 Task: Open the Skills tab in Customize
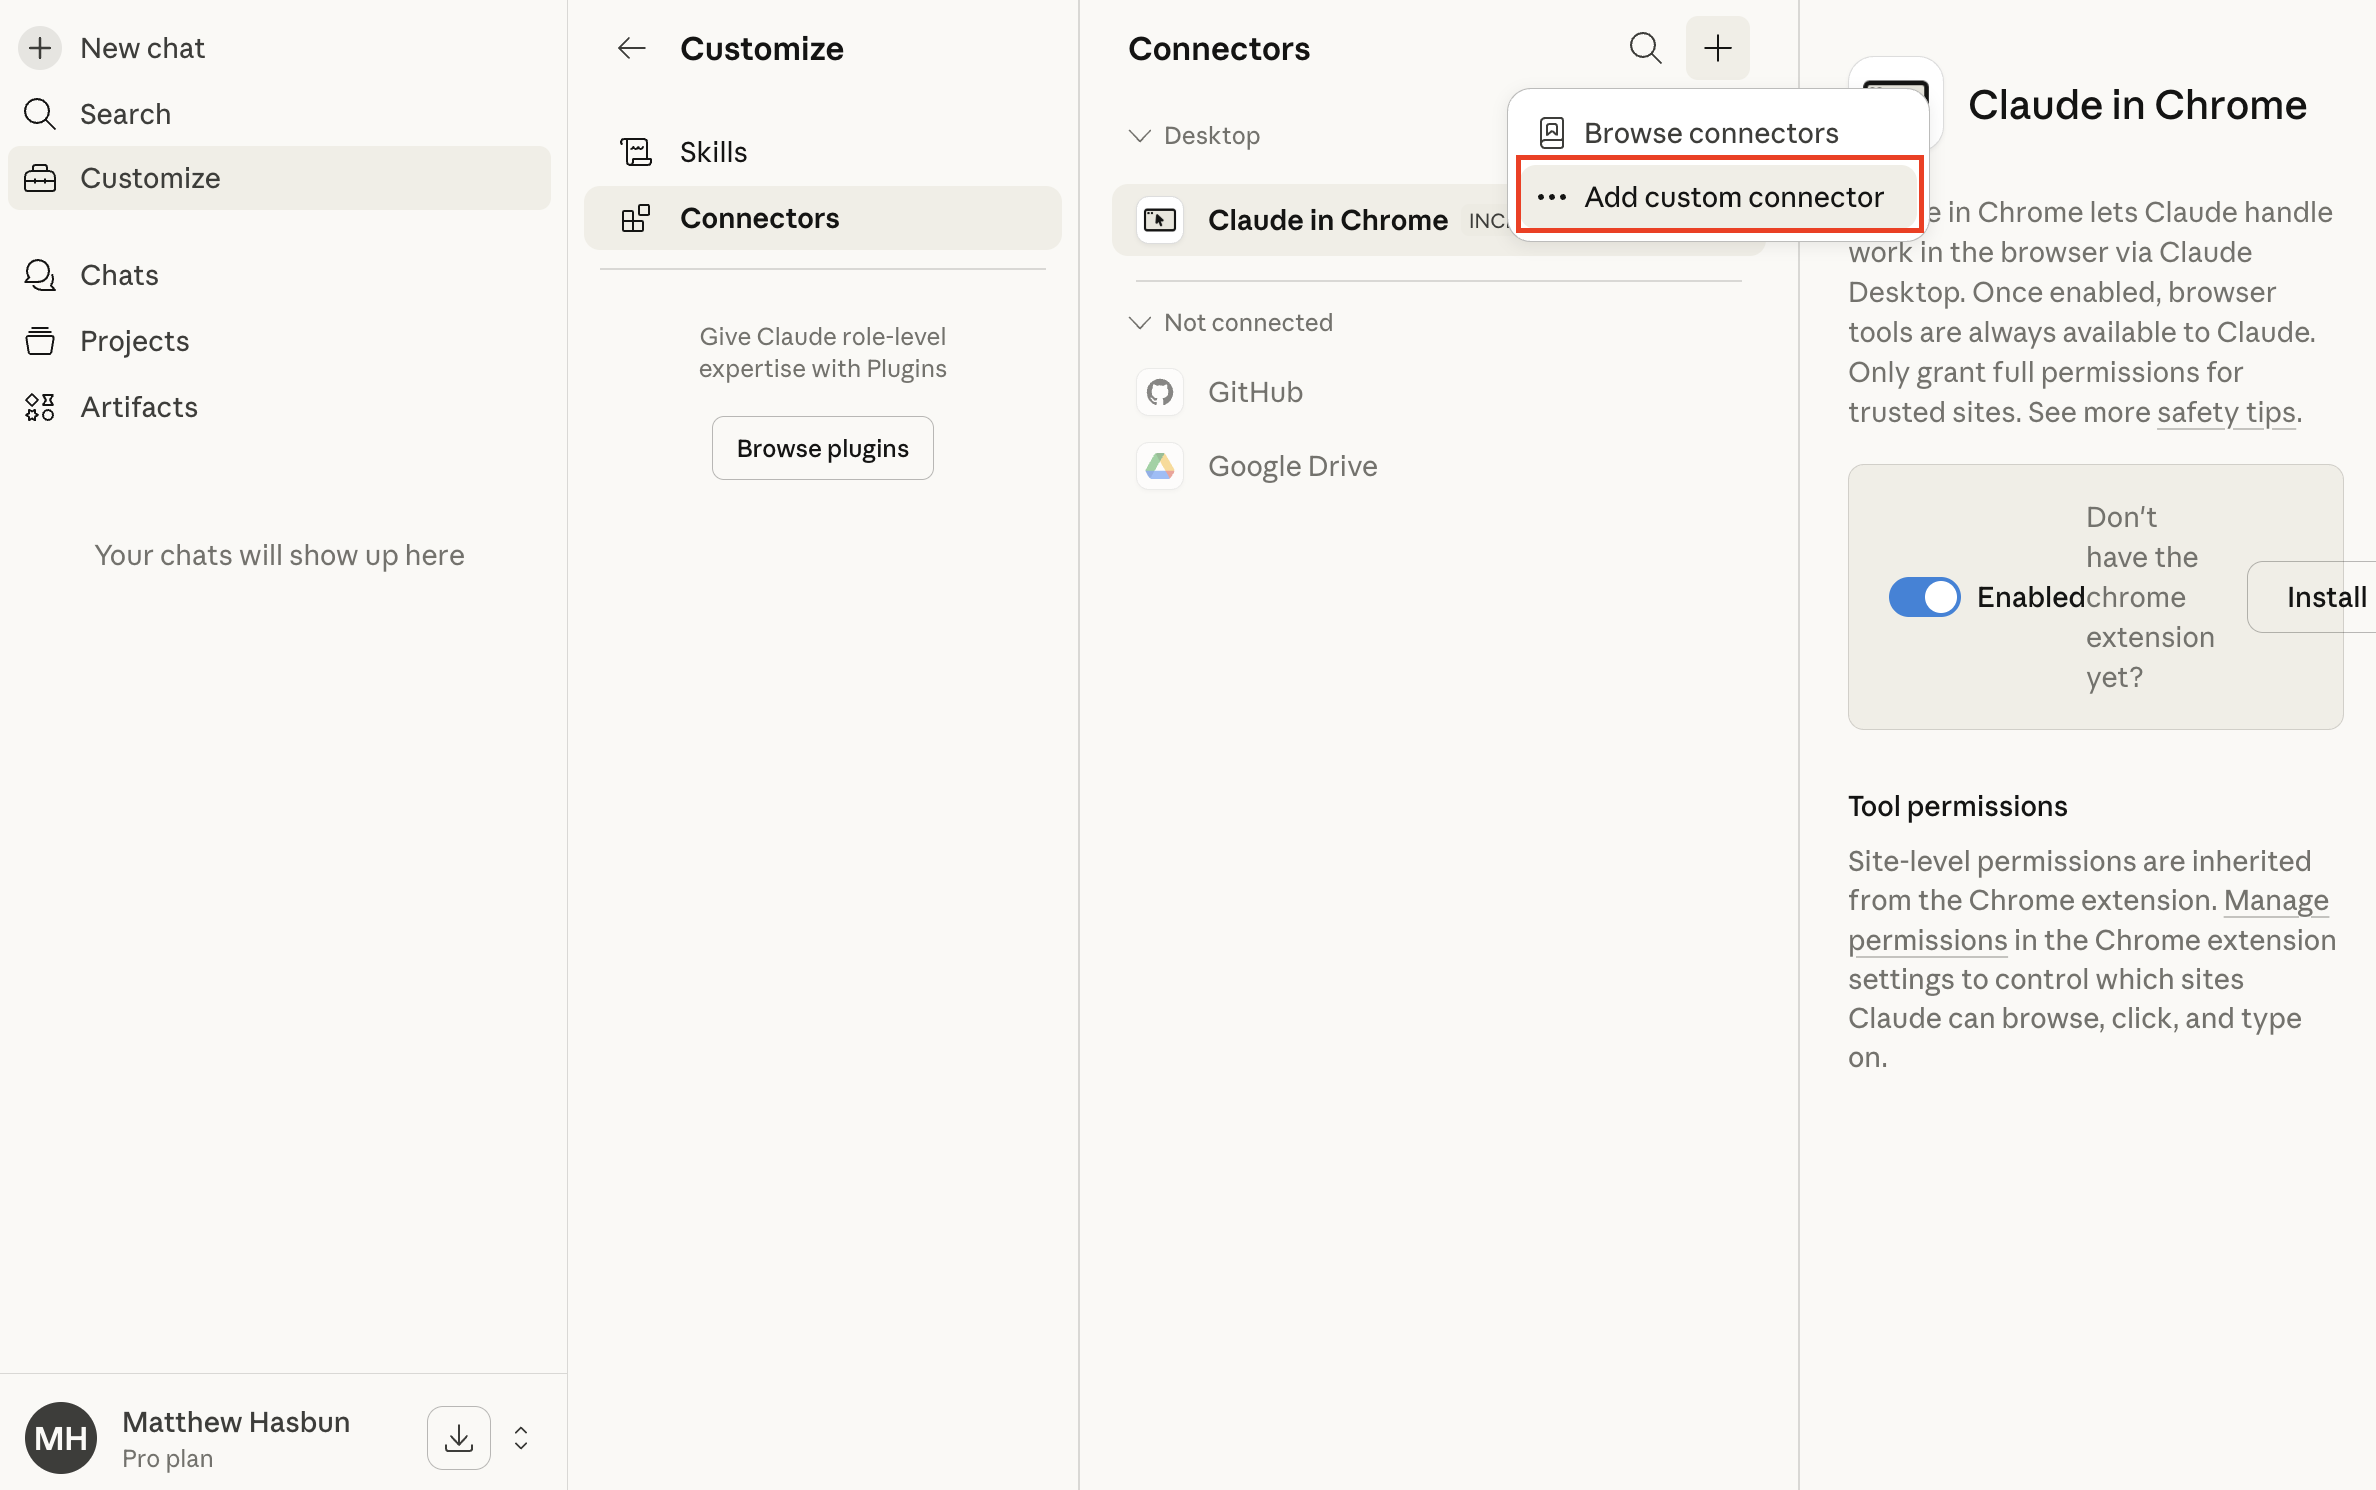pos(713,152)
